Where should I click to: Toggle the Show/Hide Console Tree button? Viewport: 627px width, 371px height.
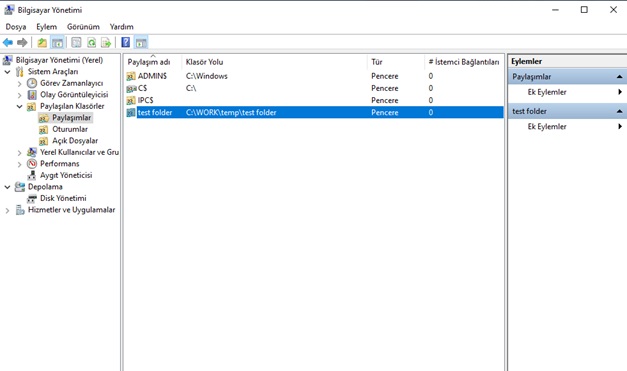point(57,42)
